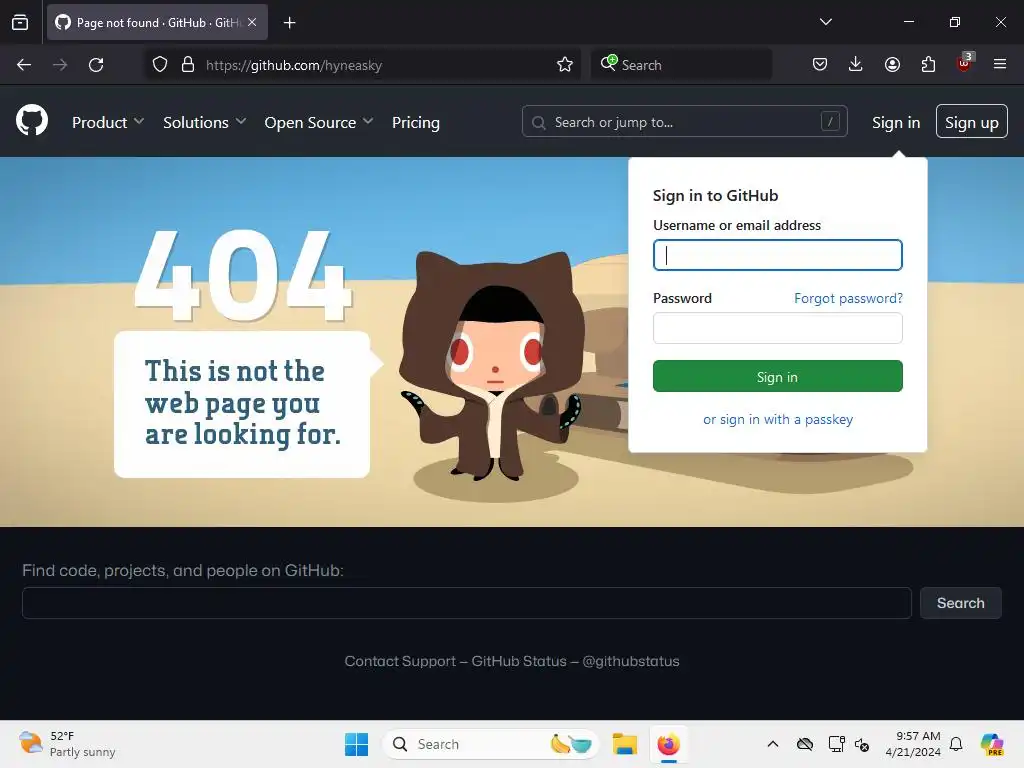Open the notifications bell

[956, 744]
